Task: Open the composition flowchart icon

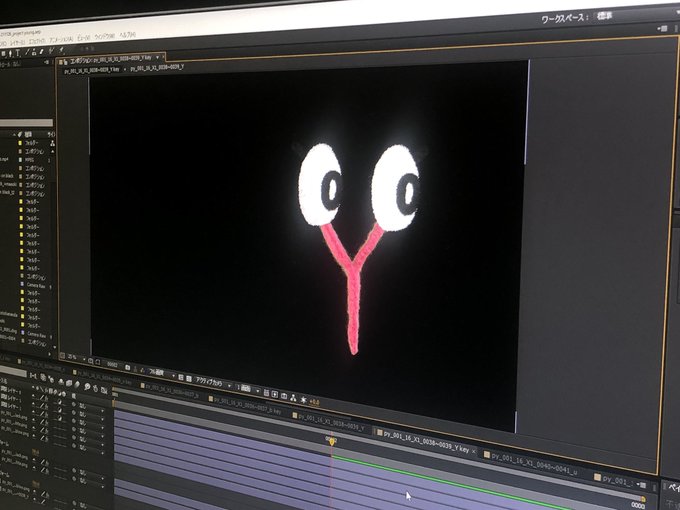Action: 293,398
